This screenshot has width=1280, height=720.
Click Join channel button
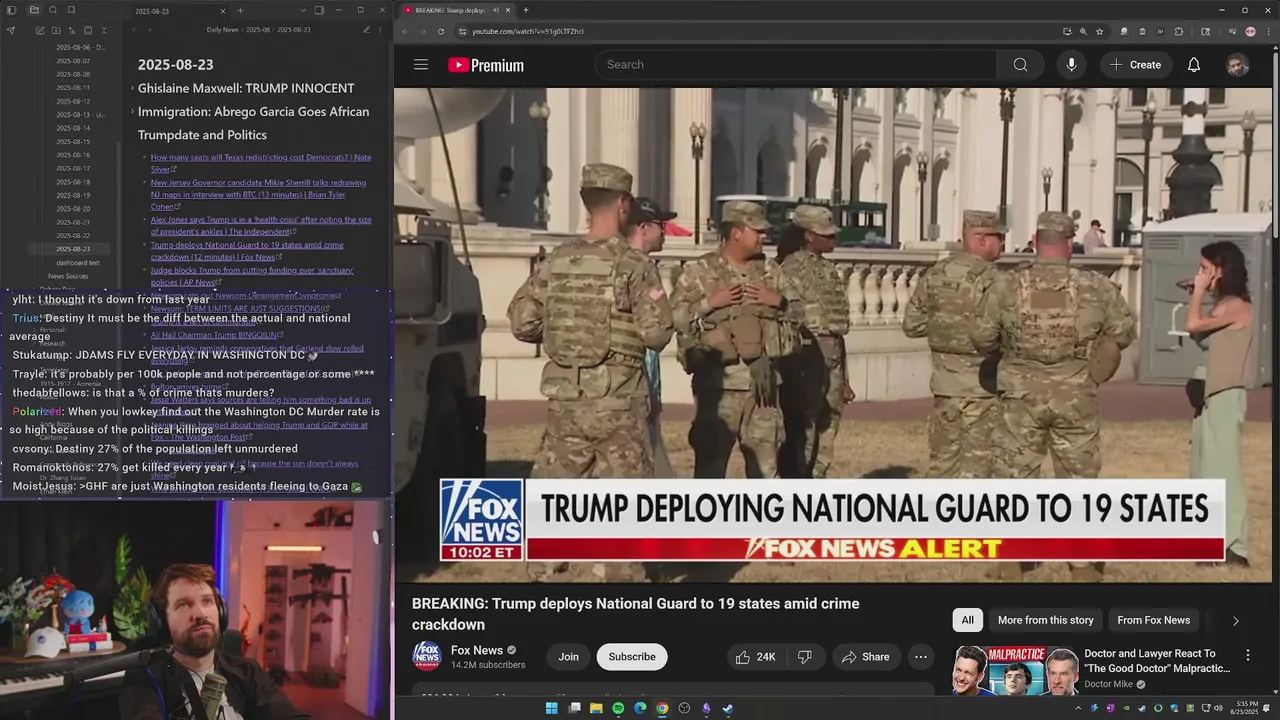tap(568, 657)
